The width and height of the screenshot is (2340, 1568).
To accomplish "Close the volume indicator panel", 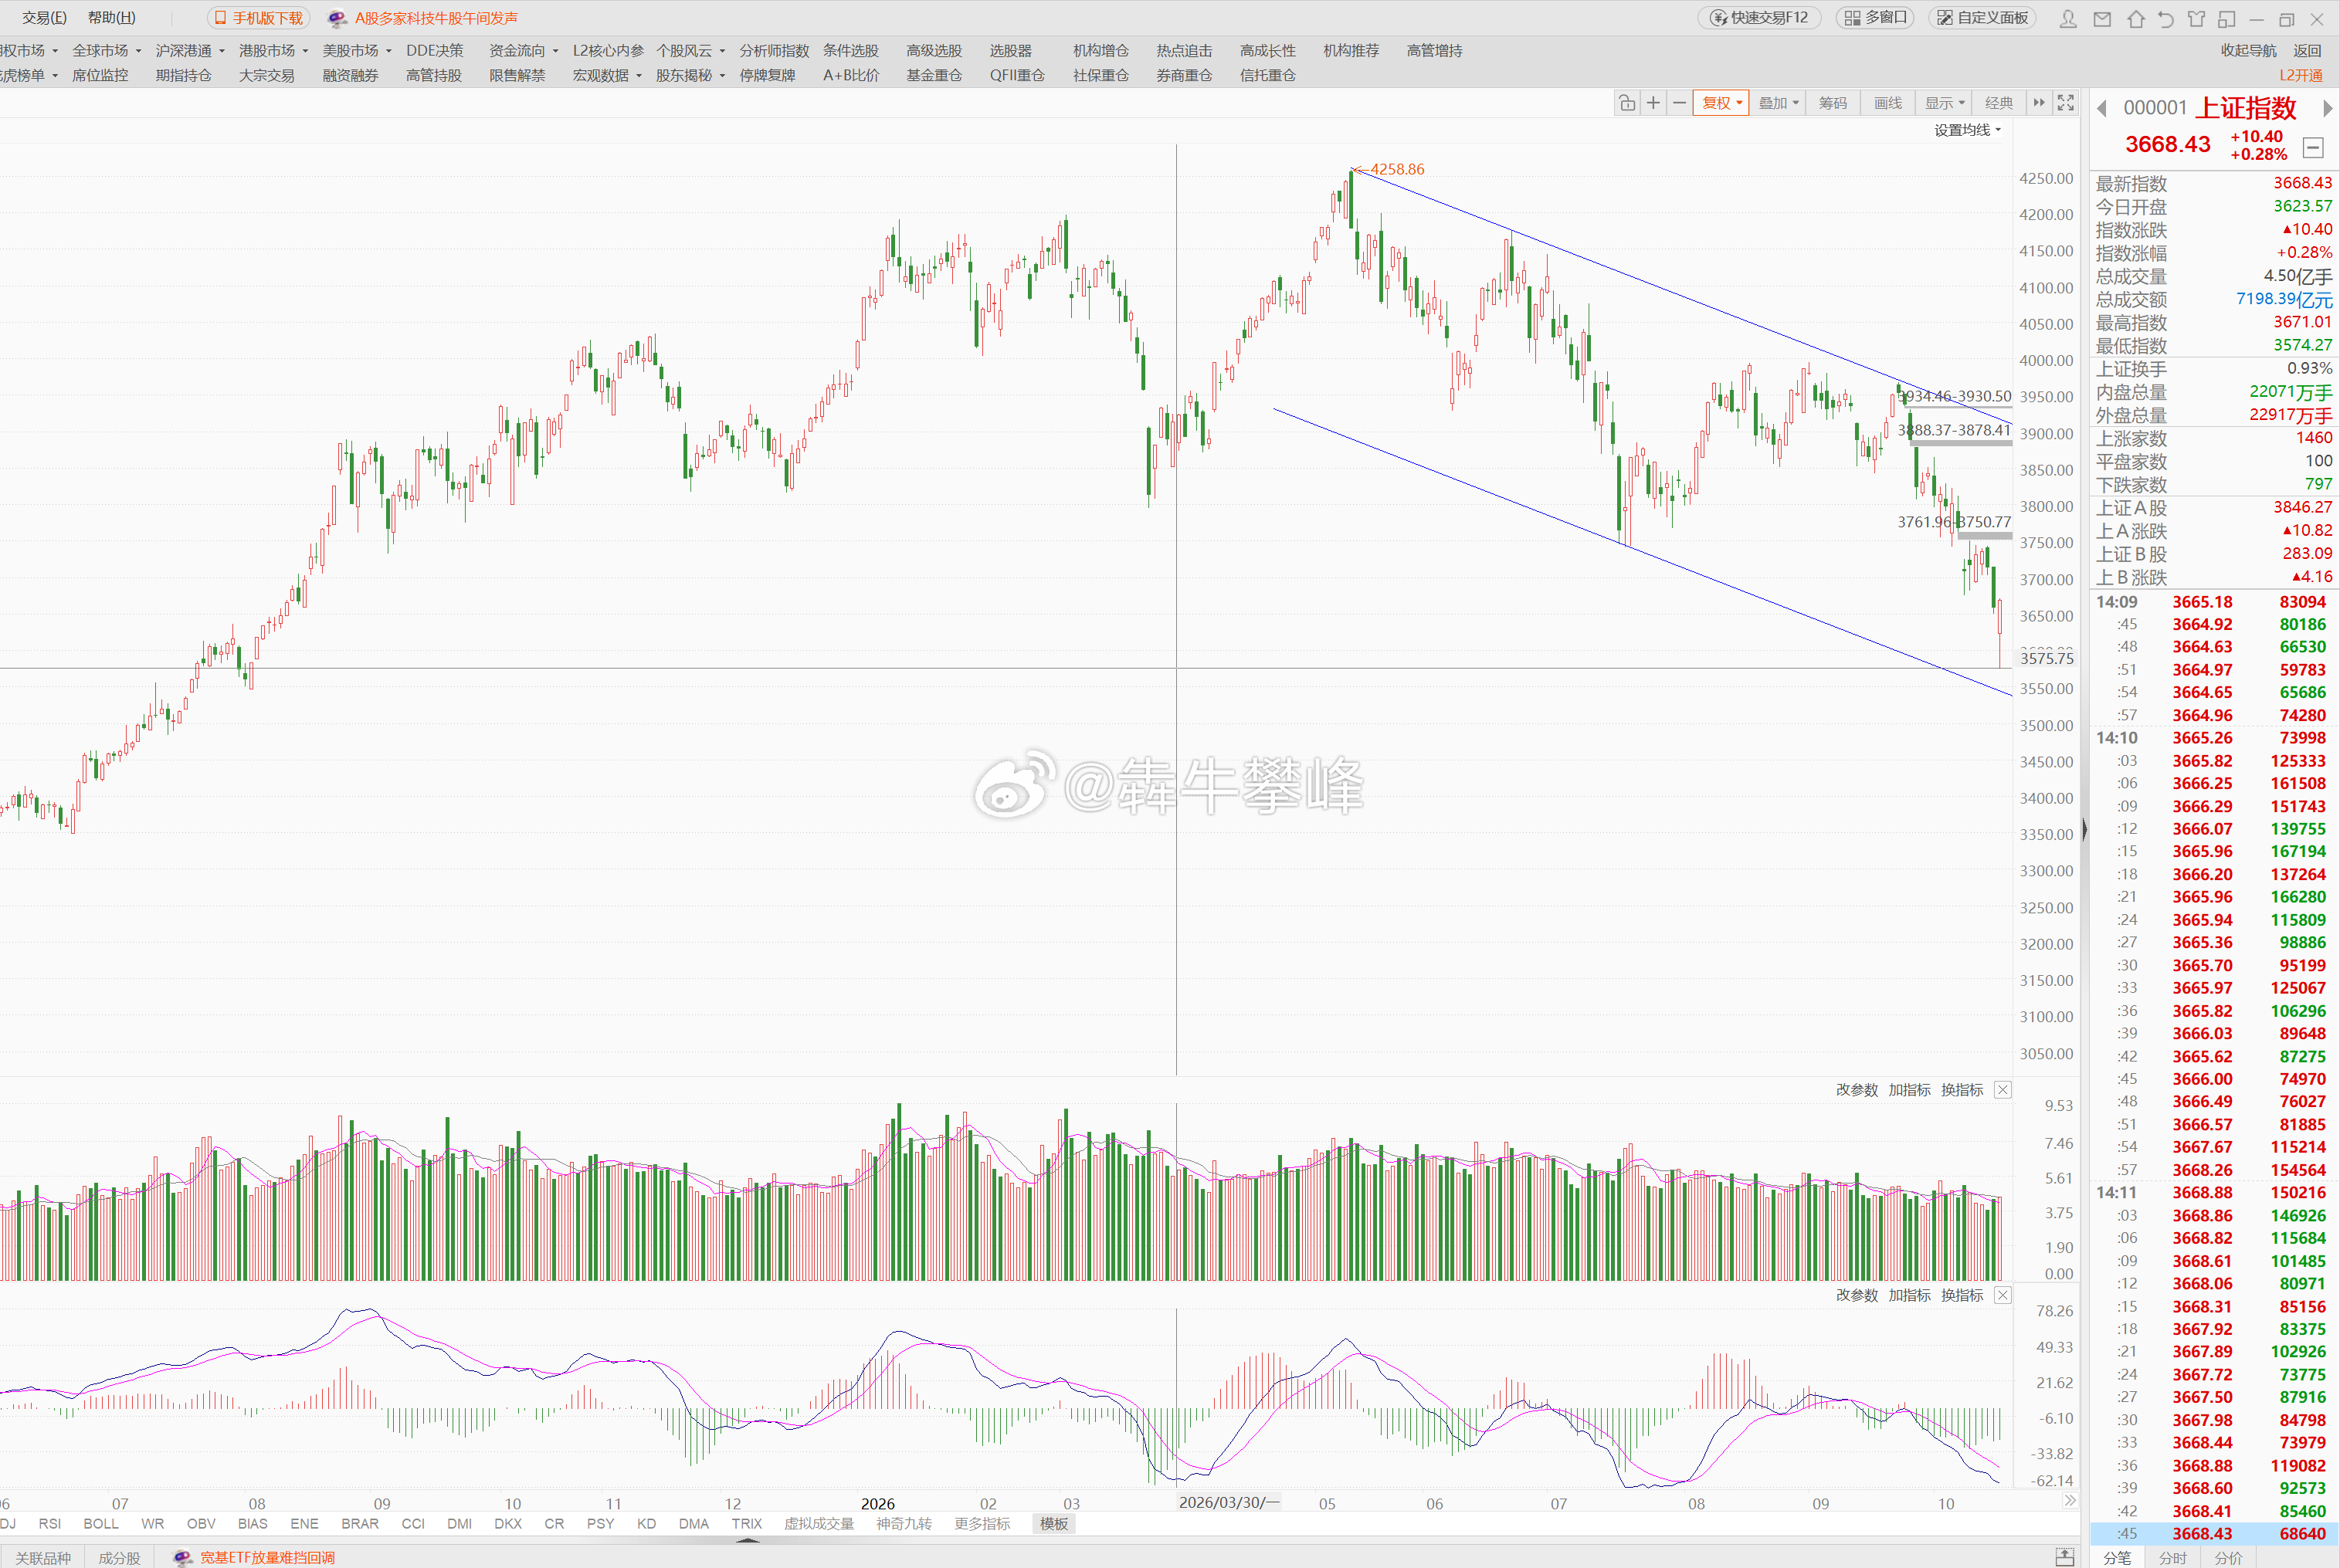I will click(2003, 1090).
